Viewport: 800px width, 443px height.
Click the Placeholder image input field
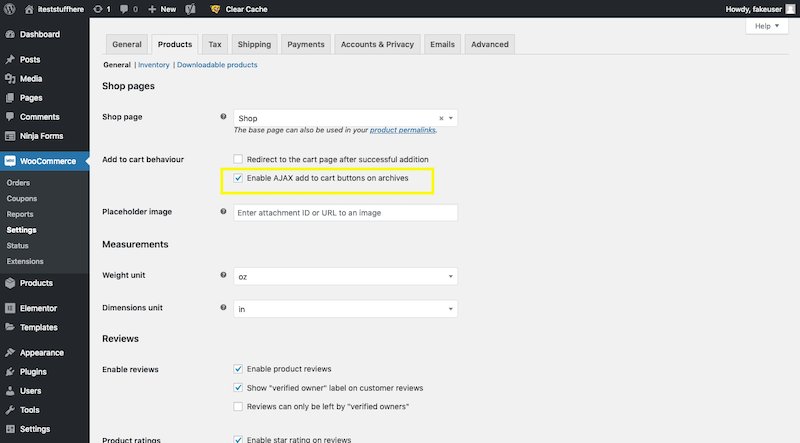[x=345, y=213]
